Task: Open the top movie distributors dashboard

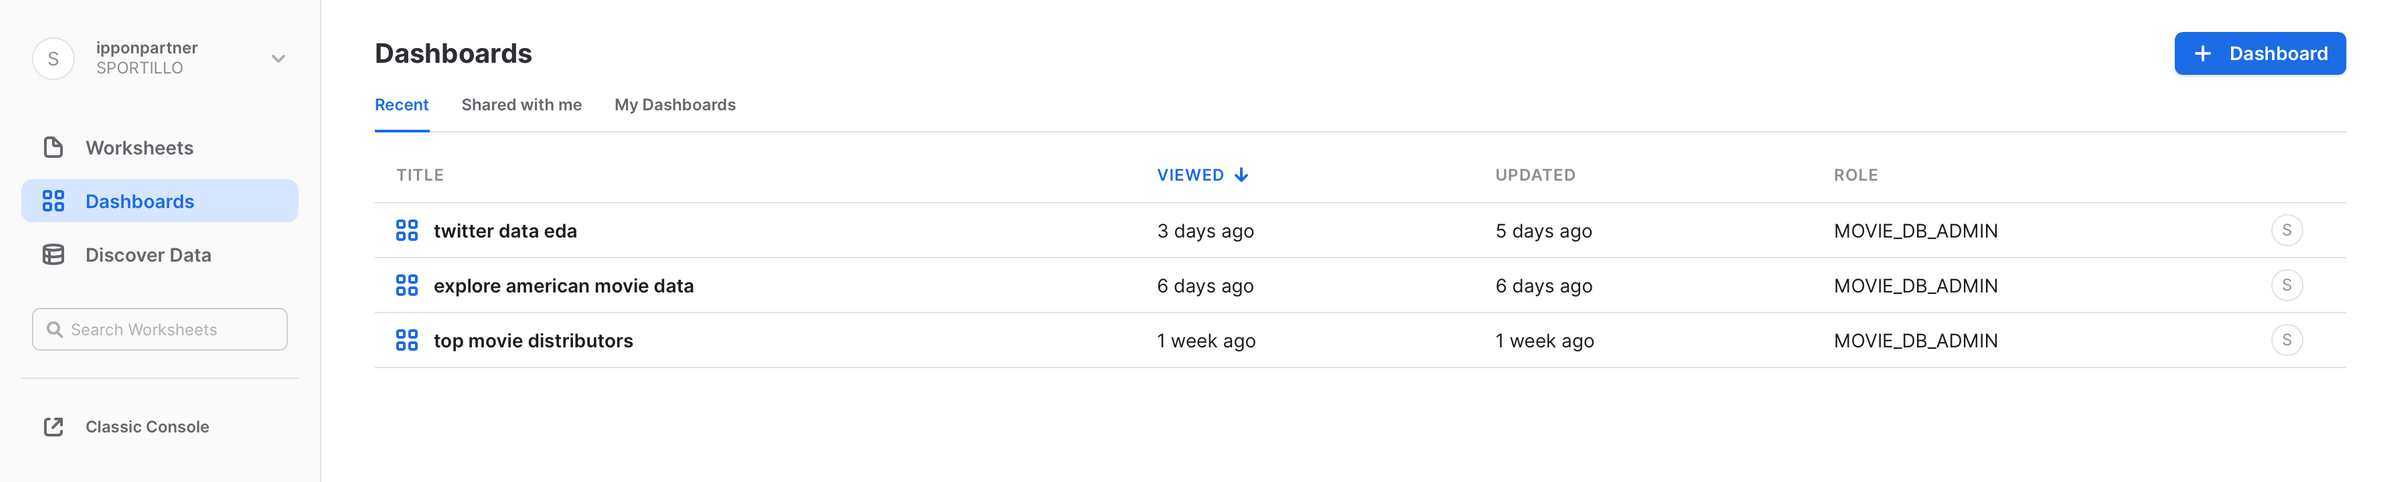Action: pyautogui.click(x=533, y=341)
